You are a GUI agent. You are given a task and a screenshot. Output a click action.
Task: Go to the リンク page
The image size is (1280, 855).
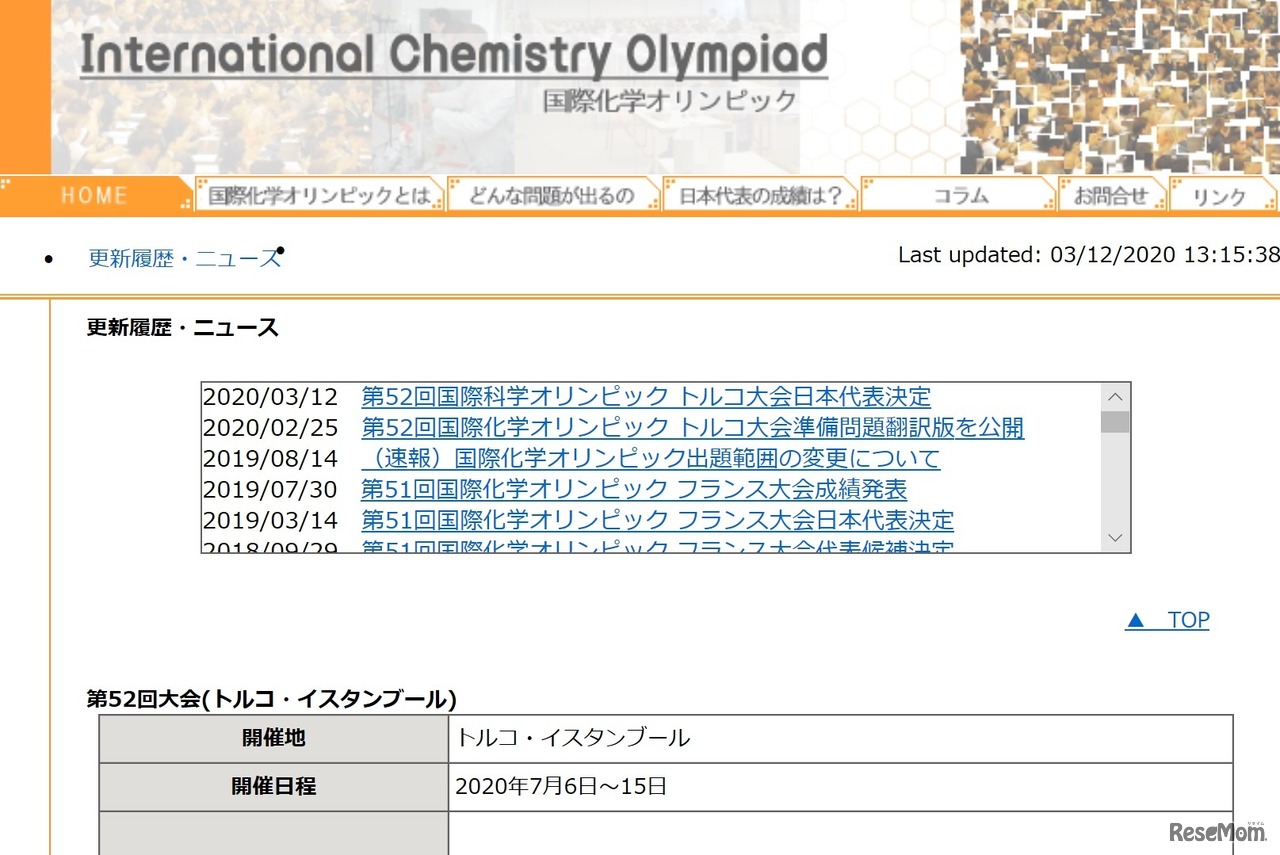pyautogui.click(x=1222, y=195)
